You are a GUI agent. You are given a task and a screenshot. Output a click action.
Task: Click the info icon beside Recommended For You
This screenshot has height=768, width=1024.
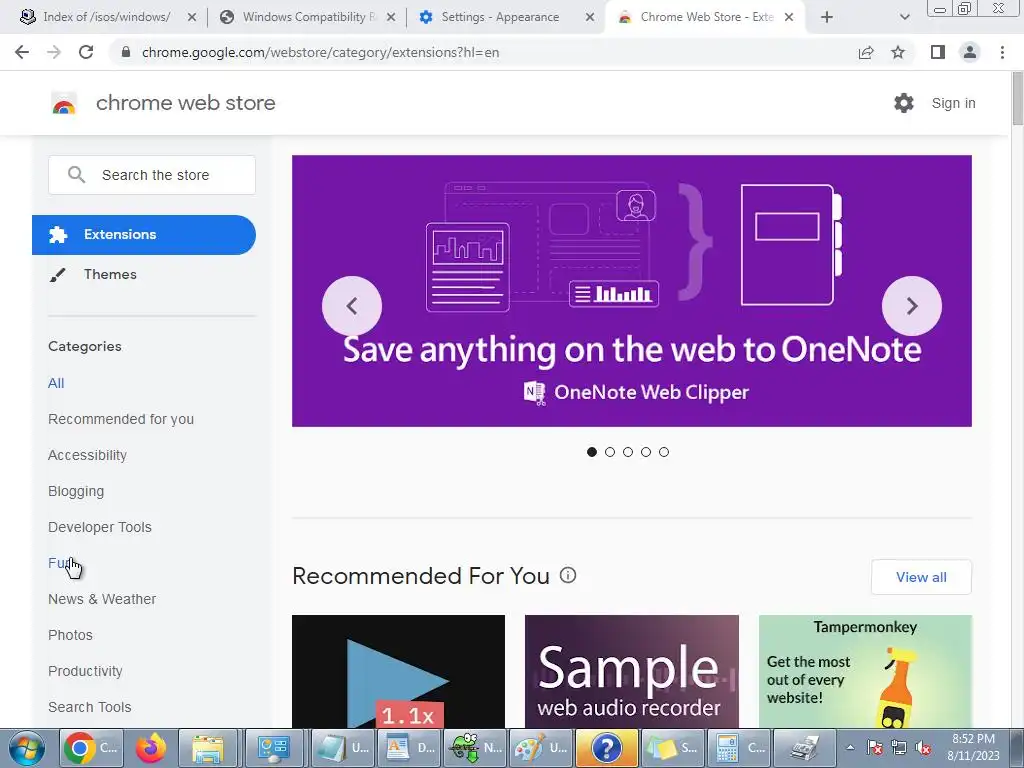pyautogui.click(x=568, y=575)
